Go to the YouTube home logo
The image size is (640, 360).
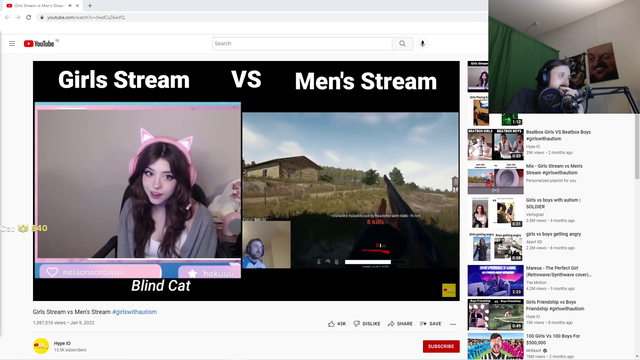point(39,44)
